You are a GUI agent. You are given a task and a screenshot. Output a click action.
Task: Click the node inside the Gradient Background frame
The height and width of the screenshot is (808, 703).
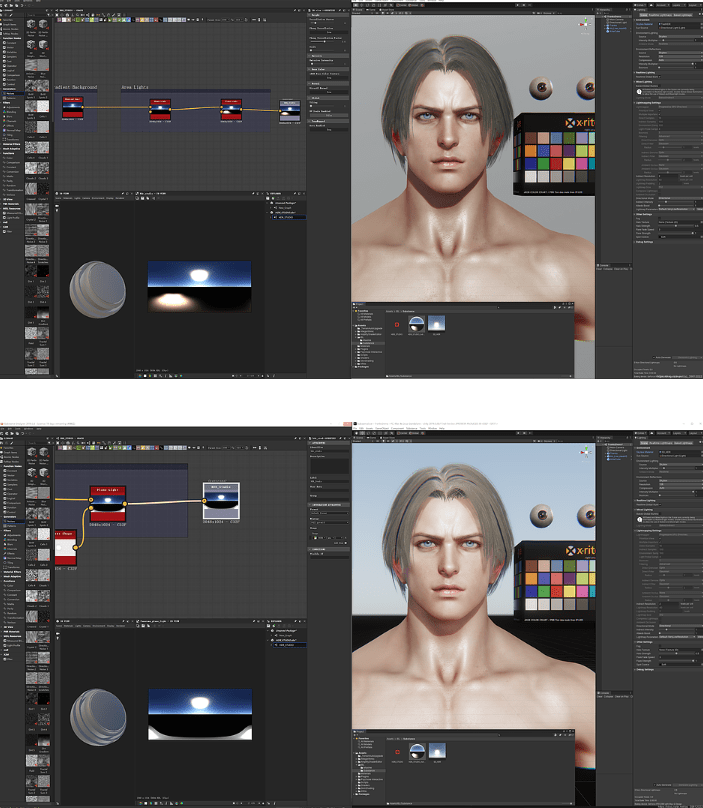[73, 108]
